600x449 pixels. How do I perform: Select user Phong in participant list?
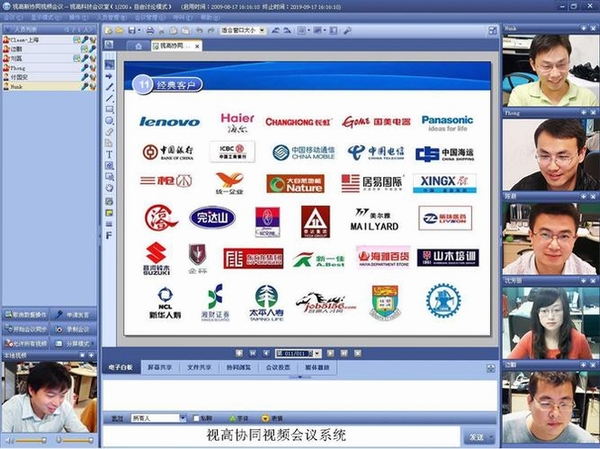[50, 68]
